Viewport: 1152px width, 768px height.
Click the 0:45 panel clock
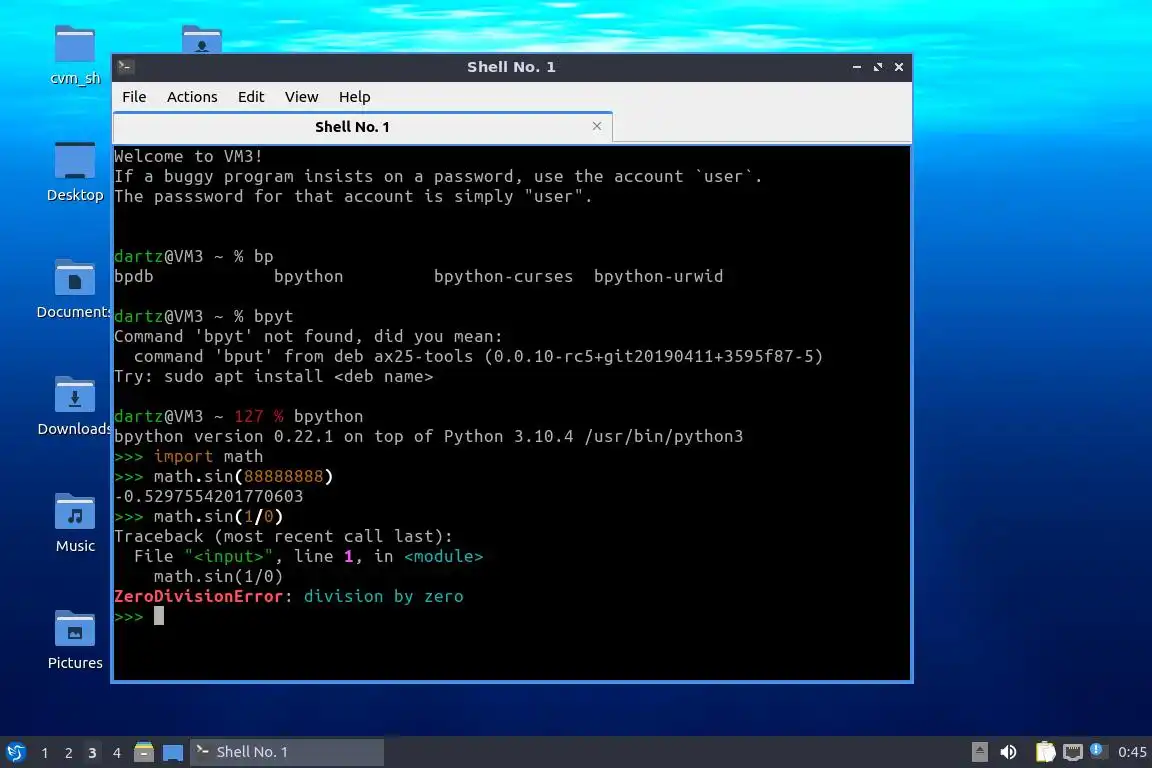[1131, 752]
